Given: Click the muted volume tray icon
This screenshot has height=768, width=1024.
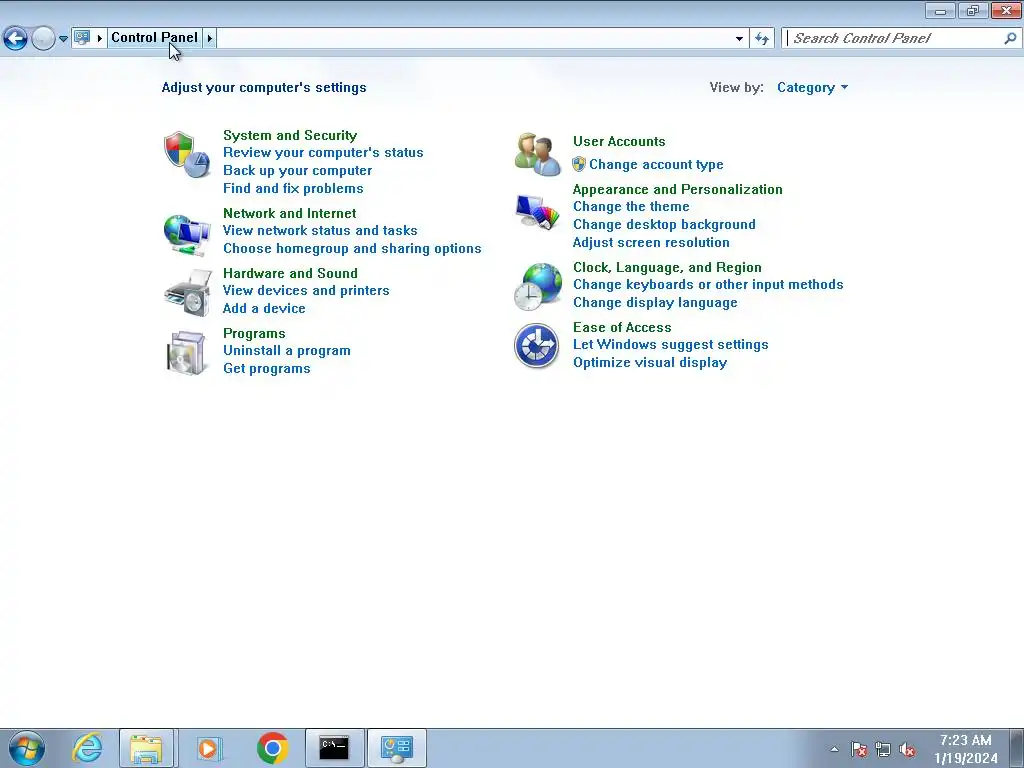Looking at the screenshot, I should pyautogui.click(x=907, y=749).
